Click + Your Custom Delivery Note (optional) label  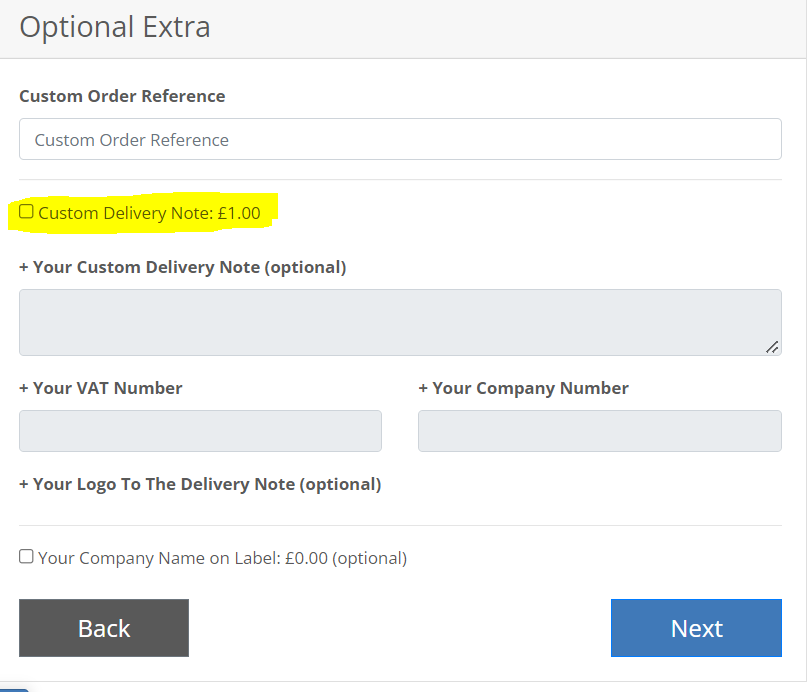click(x=183, y=267)
